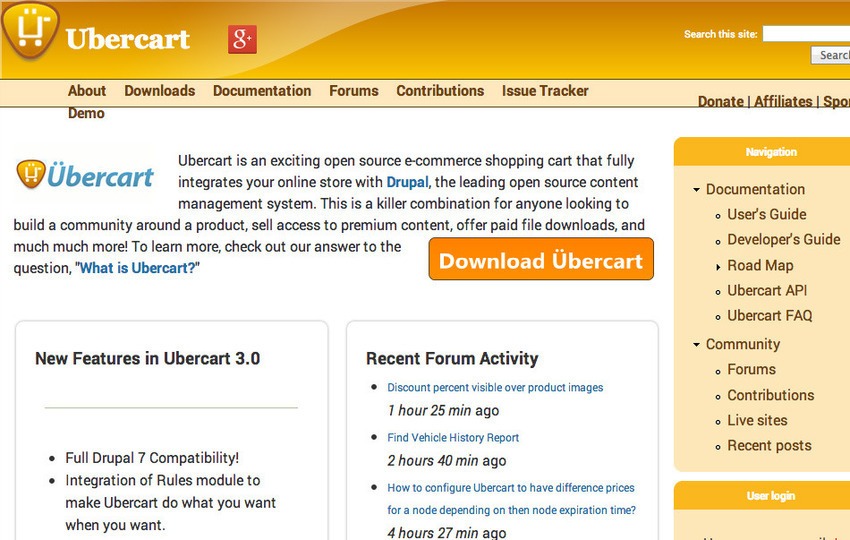Focus the Search this site field

pos(806,34)
